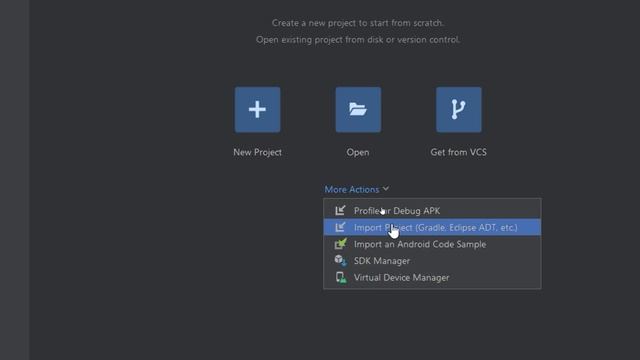
Task: Click the Get from VCS branch icon
Action: click(458, 109)
